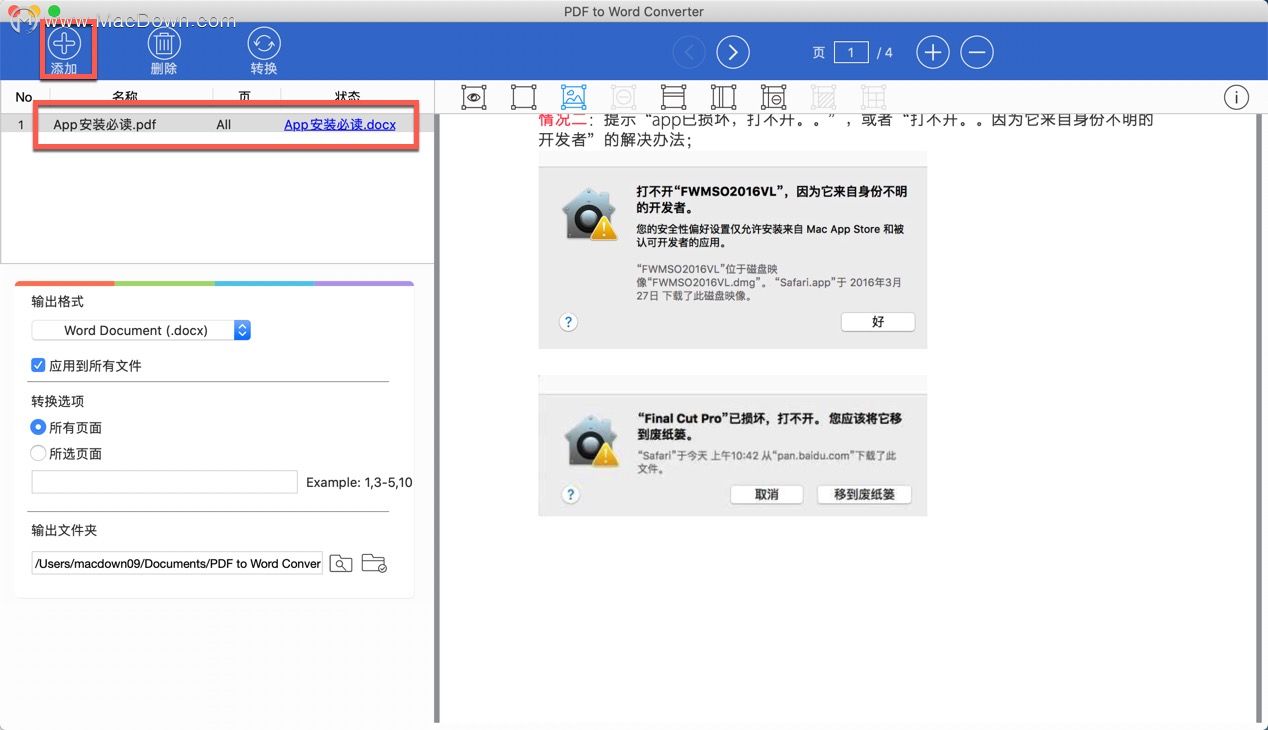Screen dimensions: 1268x730
Task: Click the page range input field
Action: point(165,482)
